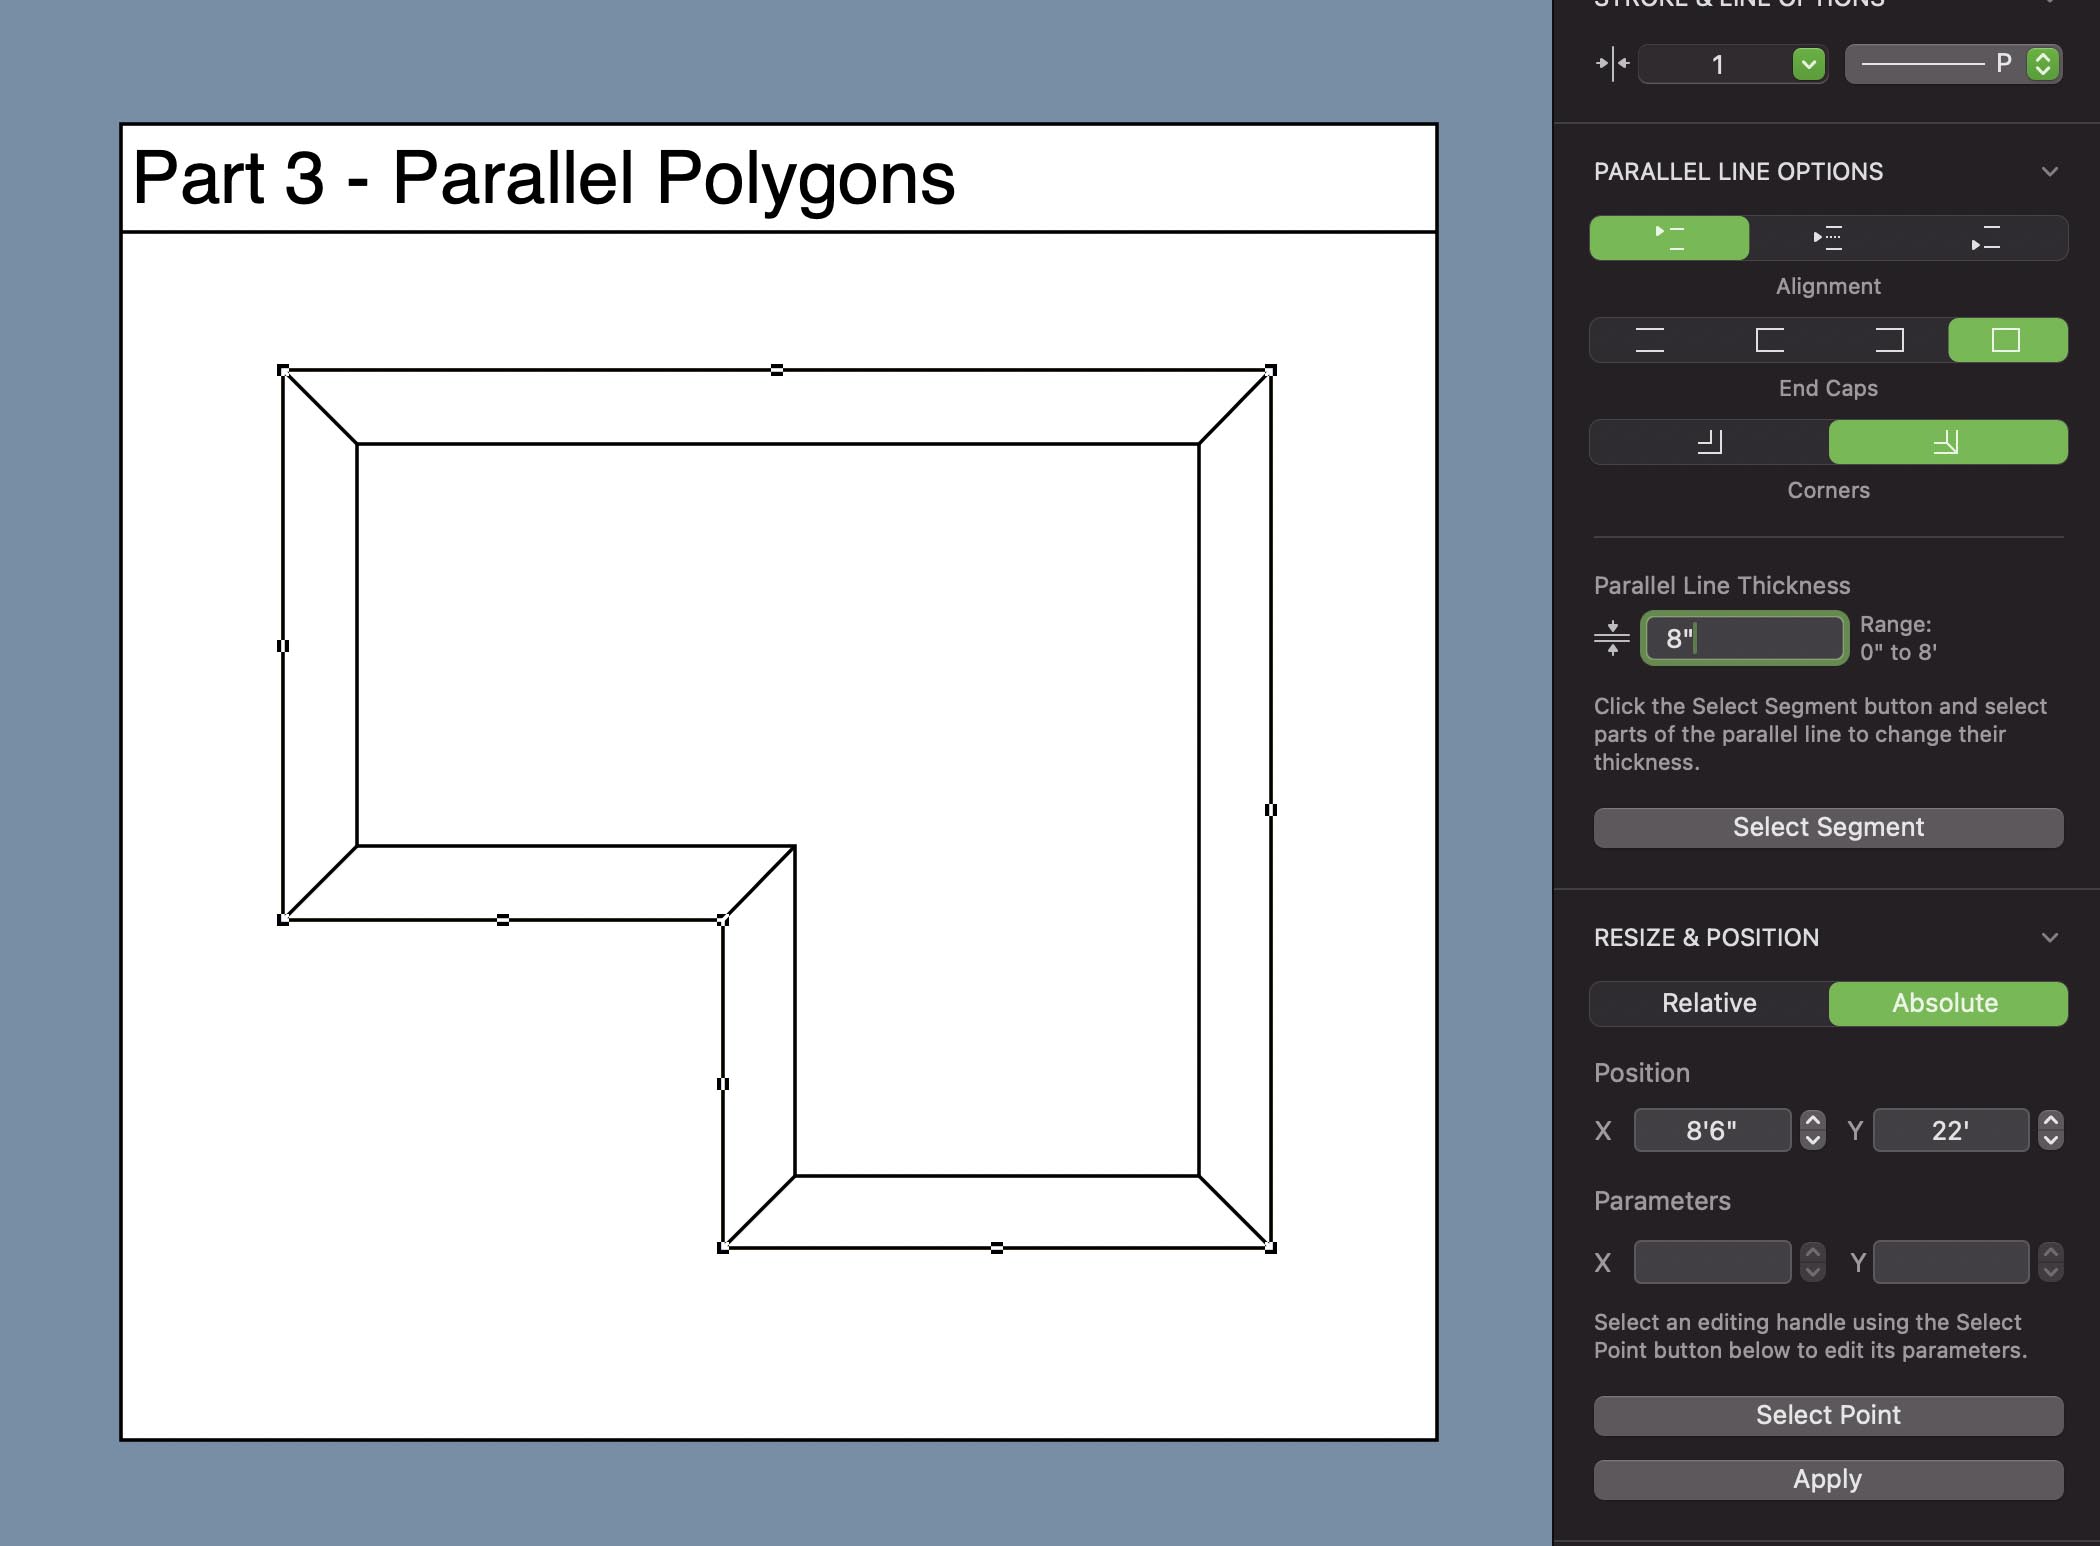This screenshot has height=1546, width=2100.
Task: Select the no end caps icon
Action: click(1649, 340)
